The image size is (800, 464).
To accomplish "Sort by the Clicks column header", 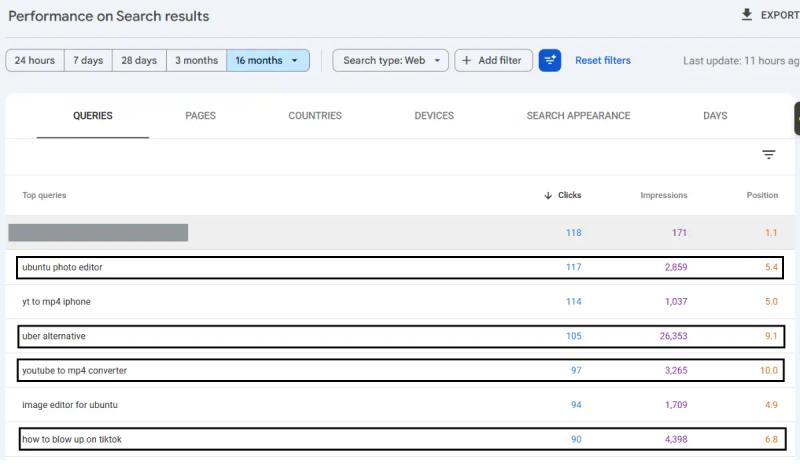I will [x=569, y=195].
